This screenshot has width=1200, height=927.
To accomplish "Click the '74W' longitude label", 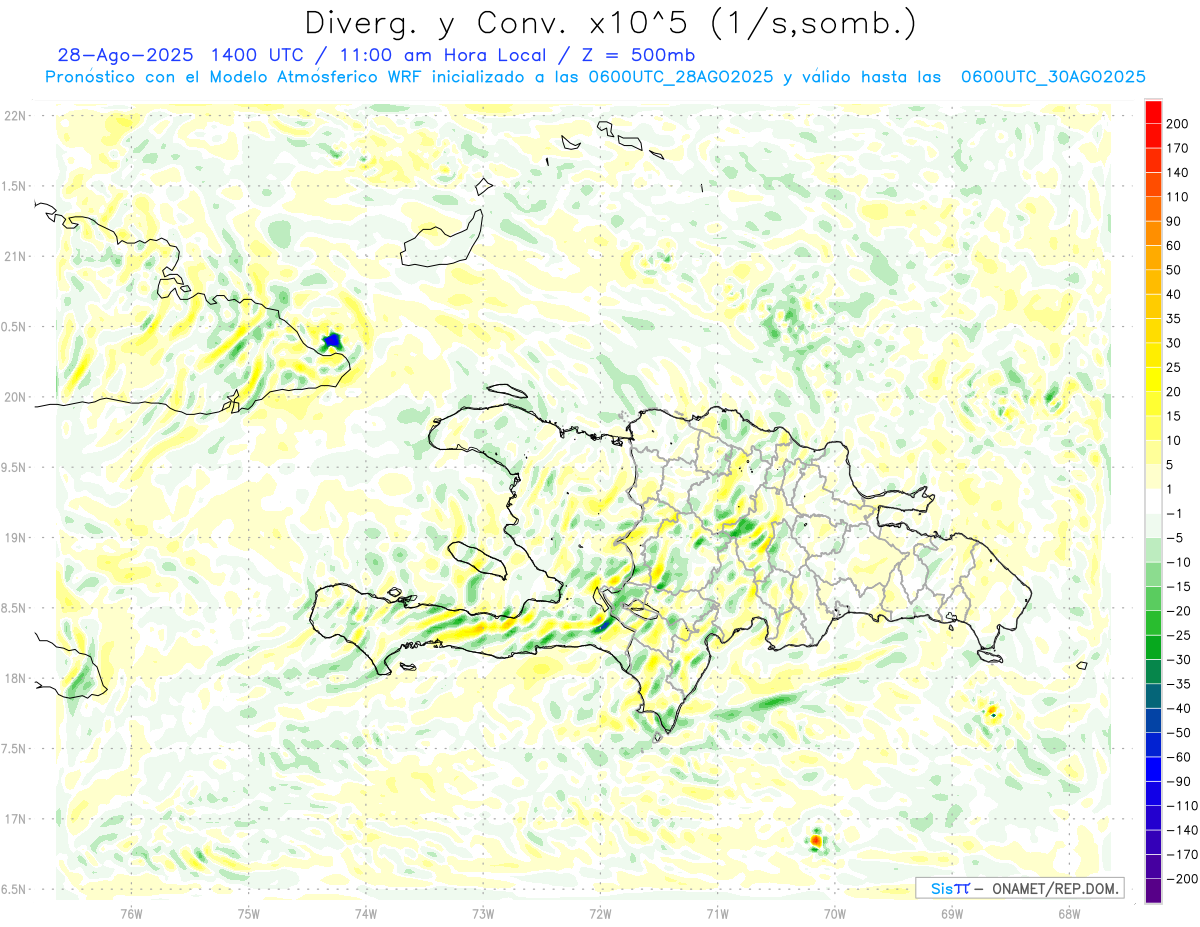I will (366, 913).
